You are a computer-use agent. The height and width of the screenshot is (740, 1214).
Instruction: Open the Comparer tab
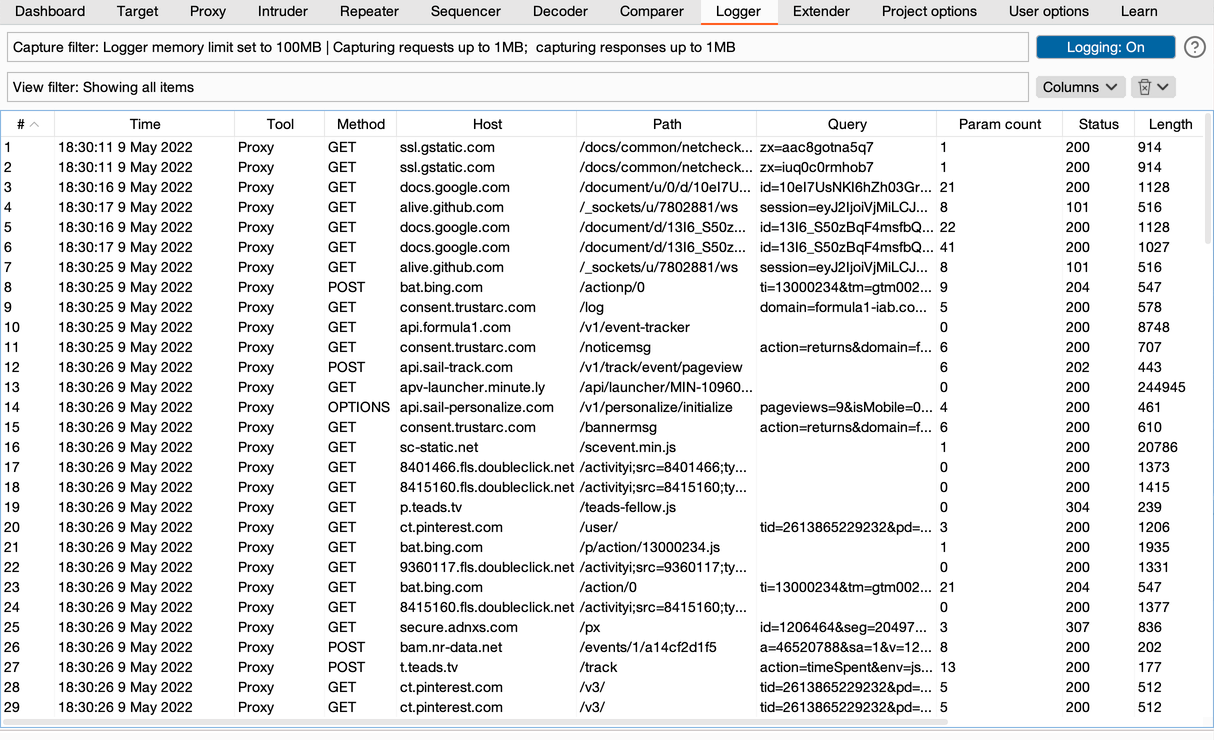(x=652, y=12)
